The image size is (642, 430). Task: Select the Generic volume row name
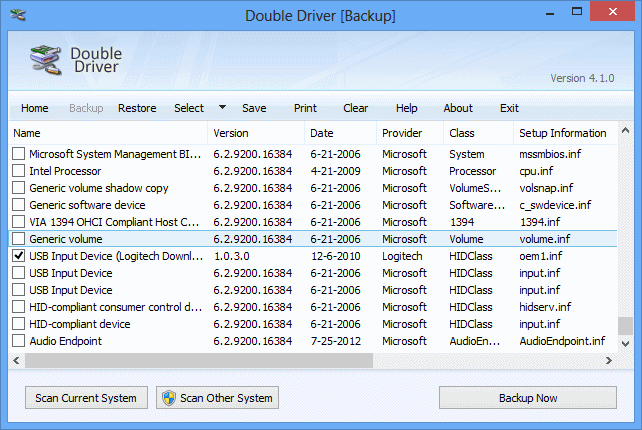pos(66,239)
